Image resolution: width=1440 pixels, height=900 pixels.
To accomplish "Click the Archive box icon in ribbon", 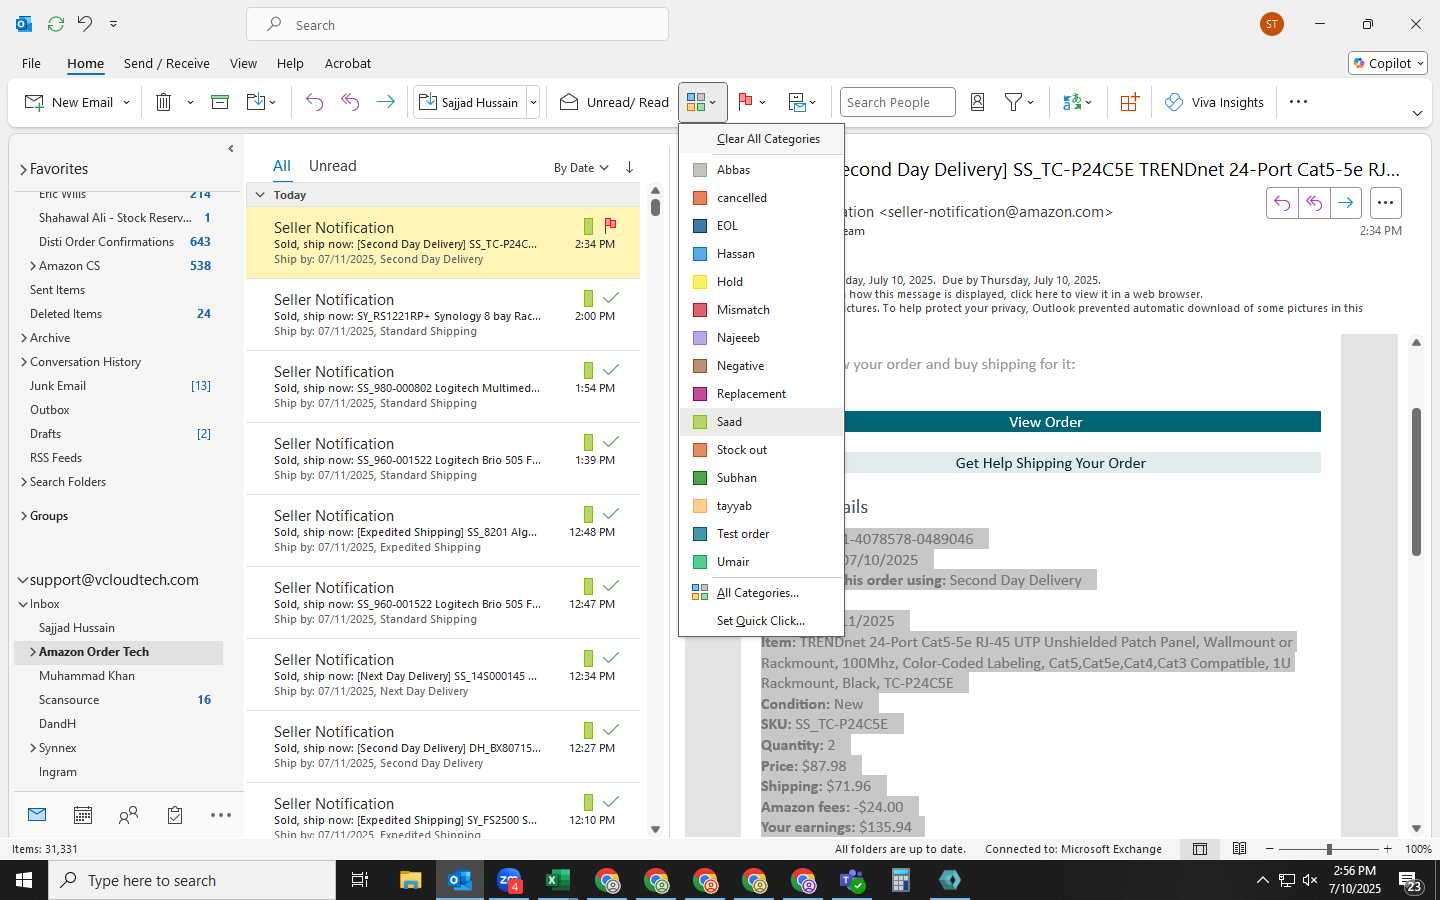I will tap(220, 102).
